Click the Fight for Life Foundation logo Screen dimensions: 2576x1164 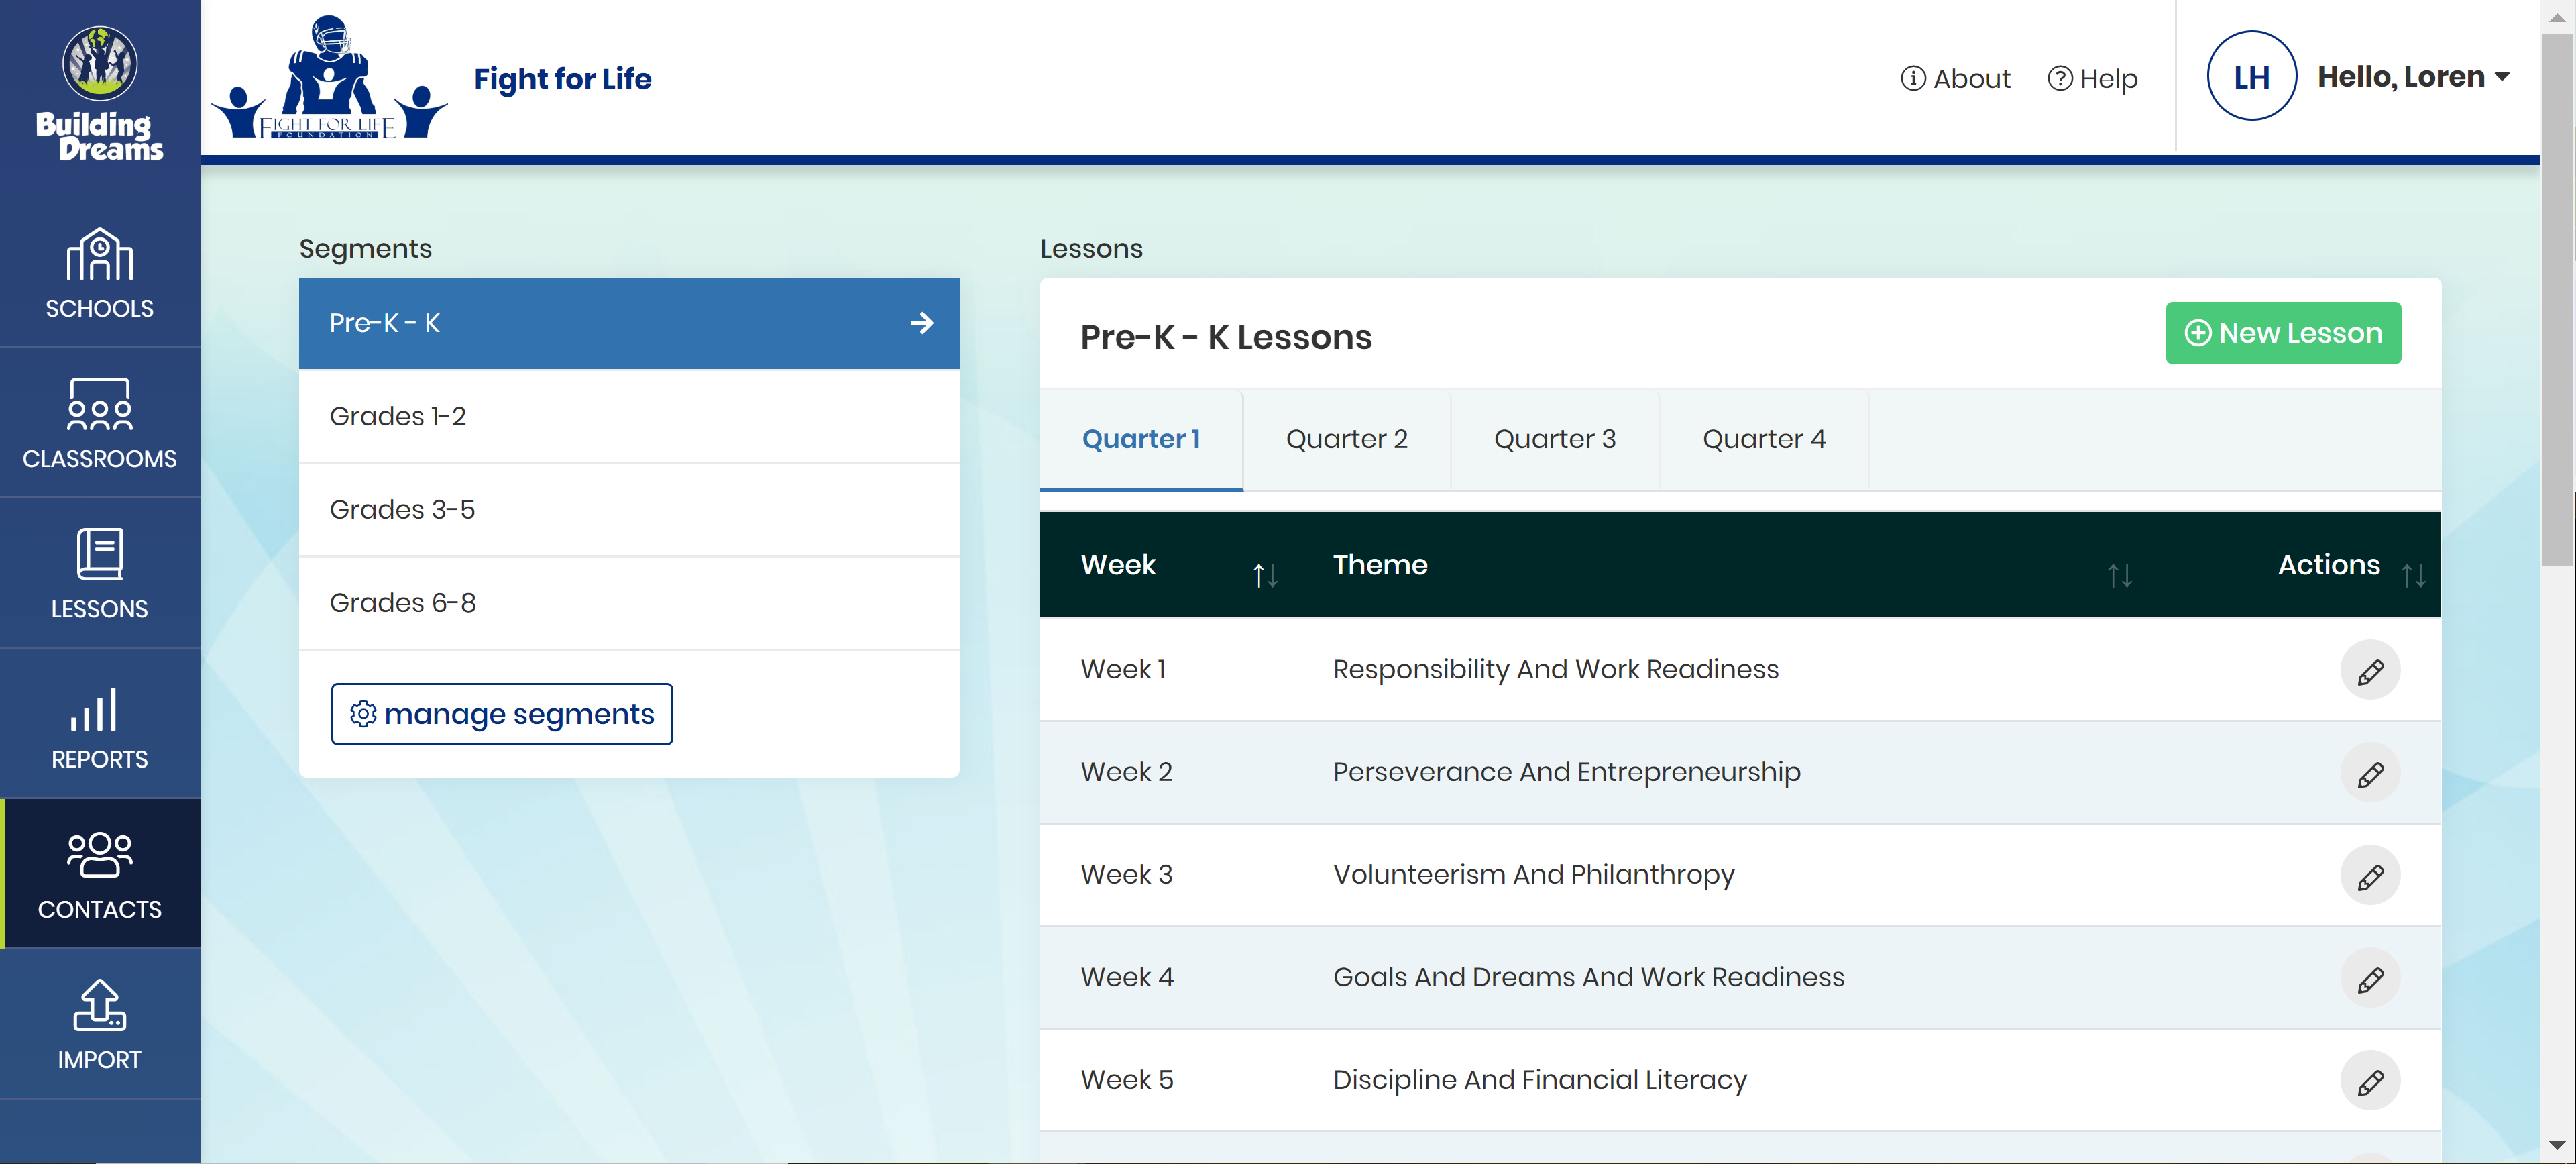pos(329,78)
